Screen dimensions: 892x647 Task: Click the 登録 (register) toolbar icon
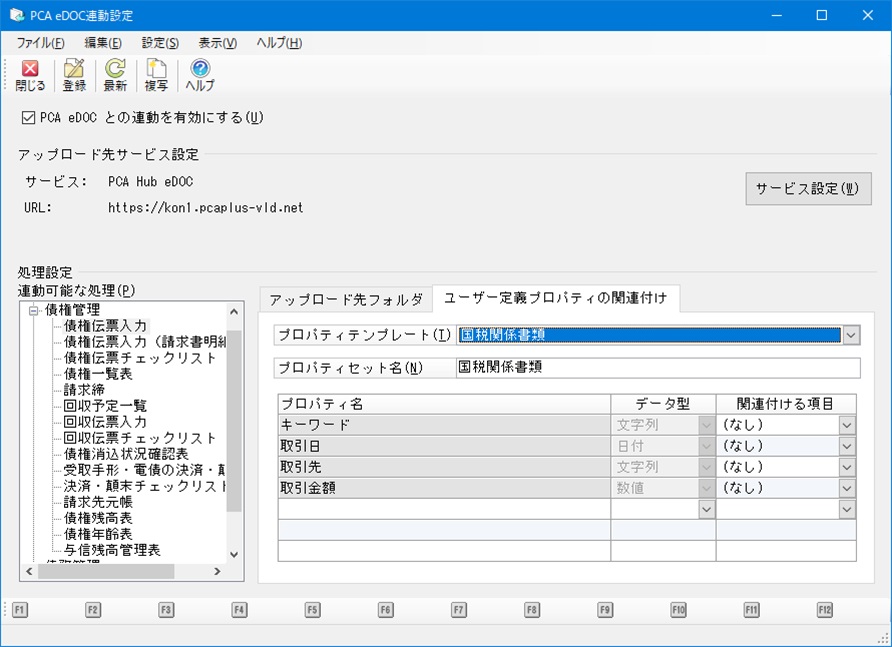(x=74, y=68)
